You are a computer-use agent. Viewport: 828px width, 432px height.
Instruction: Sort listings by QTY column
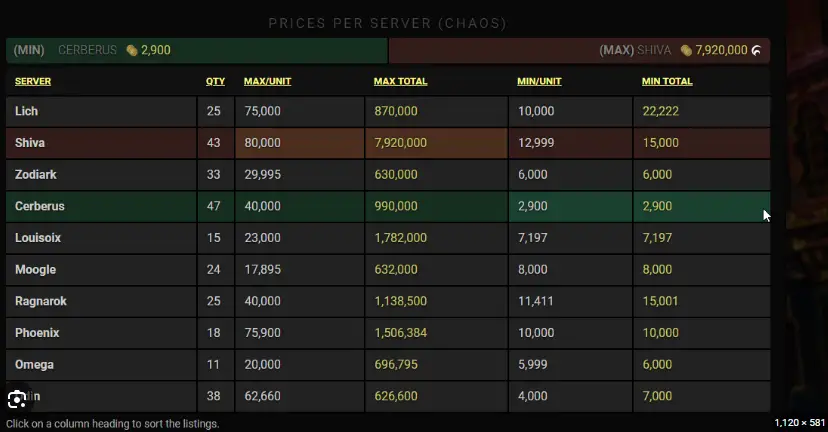coord(215,81)
